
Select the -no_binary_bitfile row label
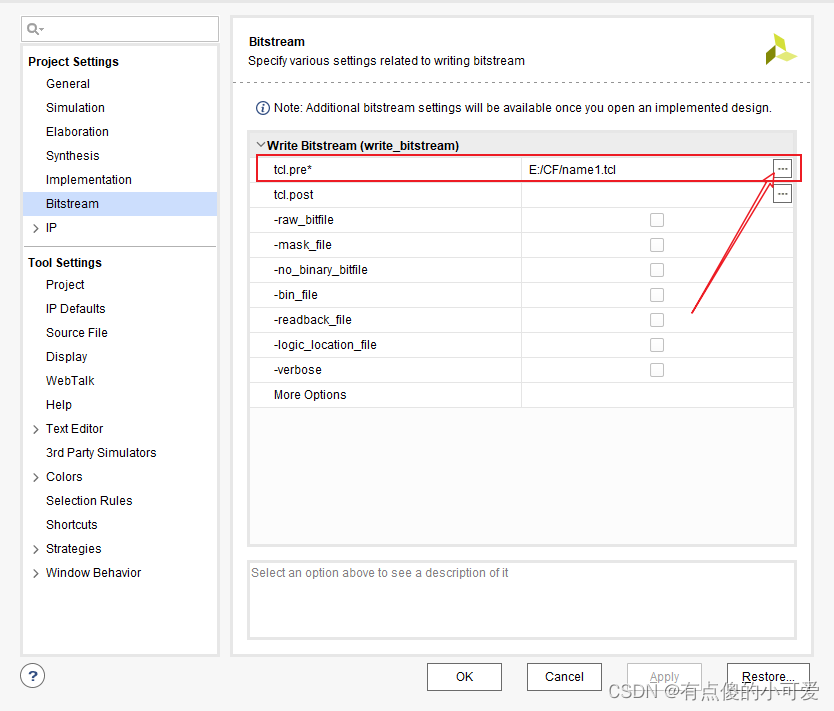point(320,270)
